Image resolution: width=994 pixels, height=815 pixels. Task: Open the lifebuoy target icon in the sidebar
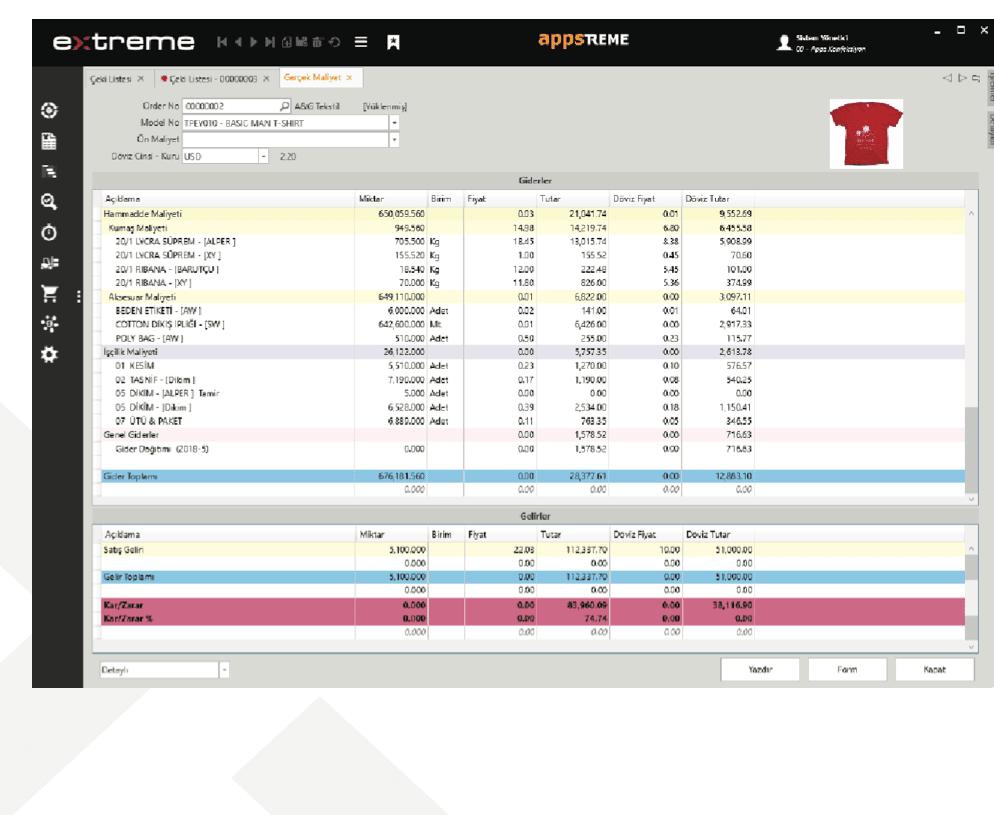[49, 110]
